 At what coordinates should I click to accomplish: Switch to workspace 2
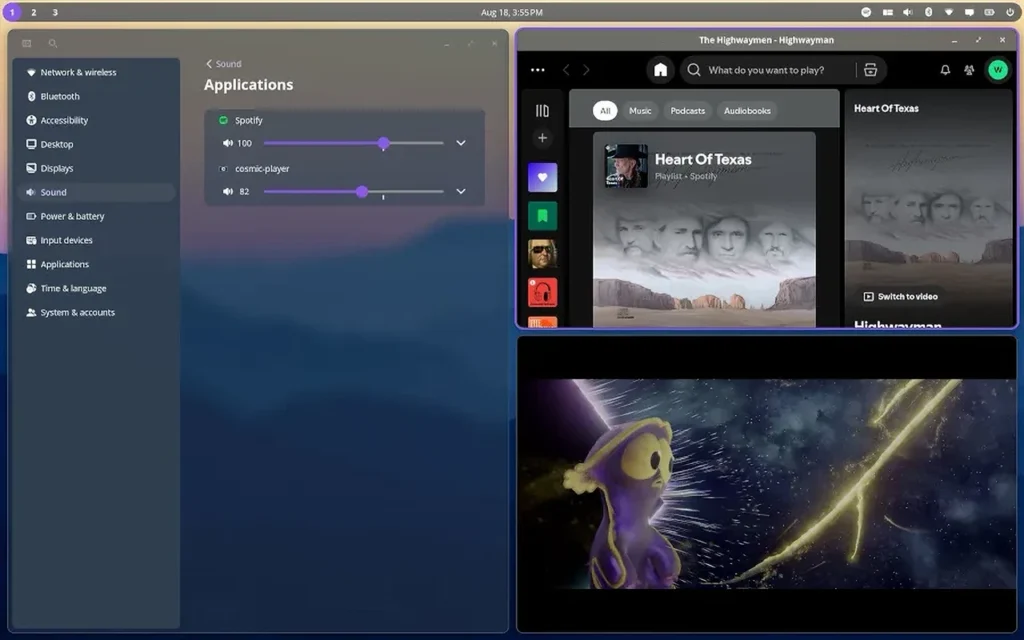pos(33,12)
